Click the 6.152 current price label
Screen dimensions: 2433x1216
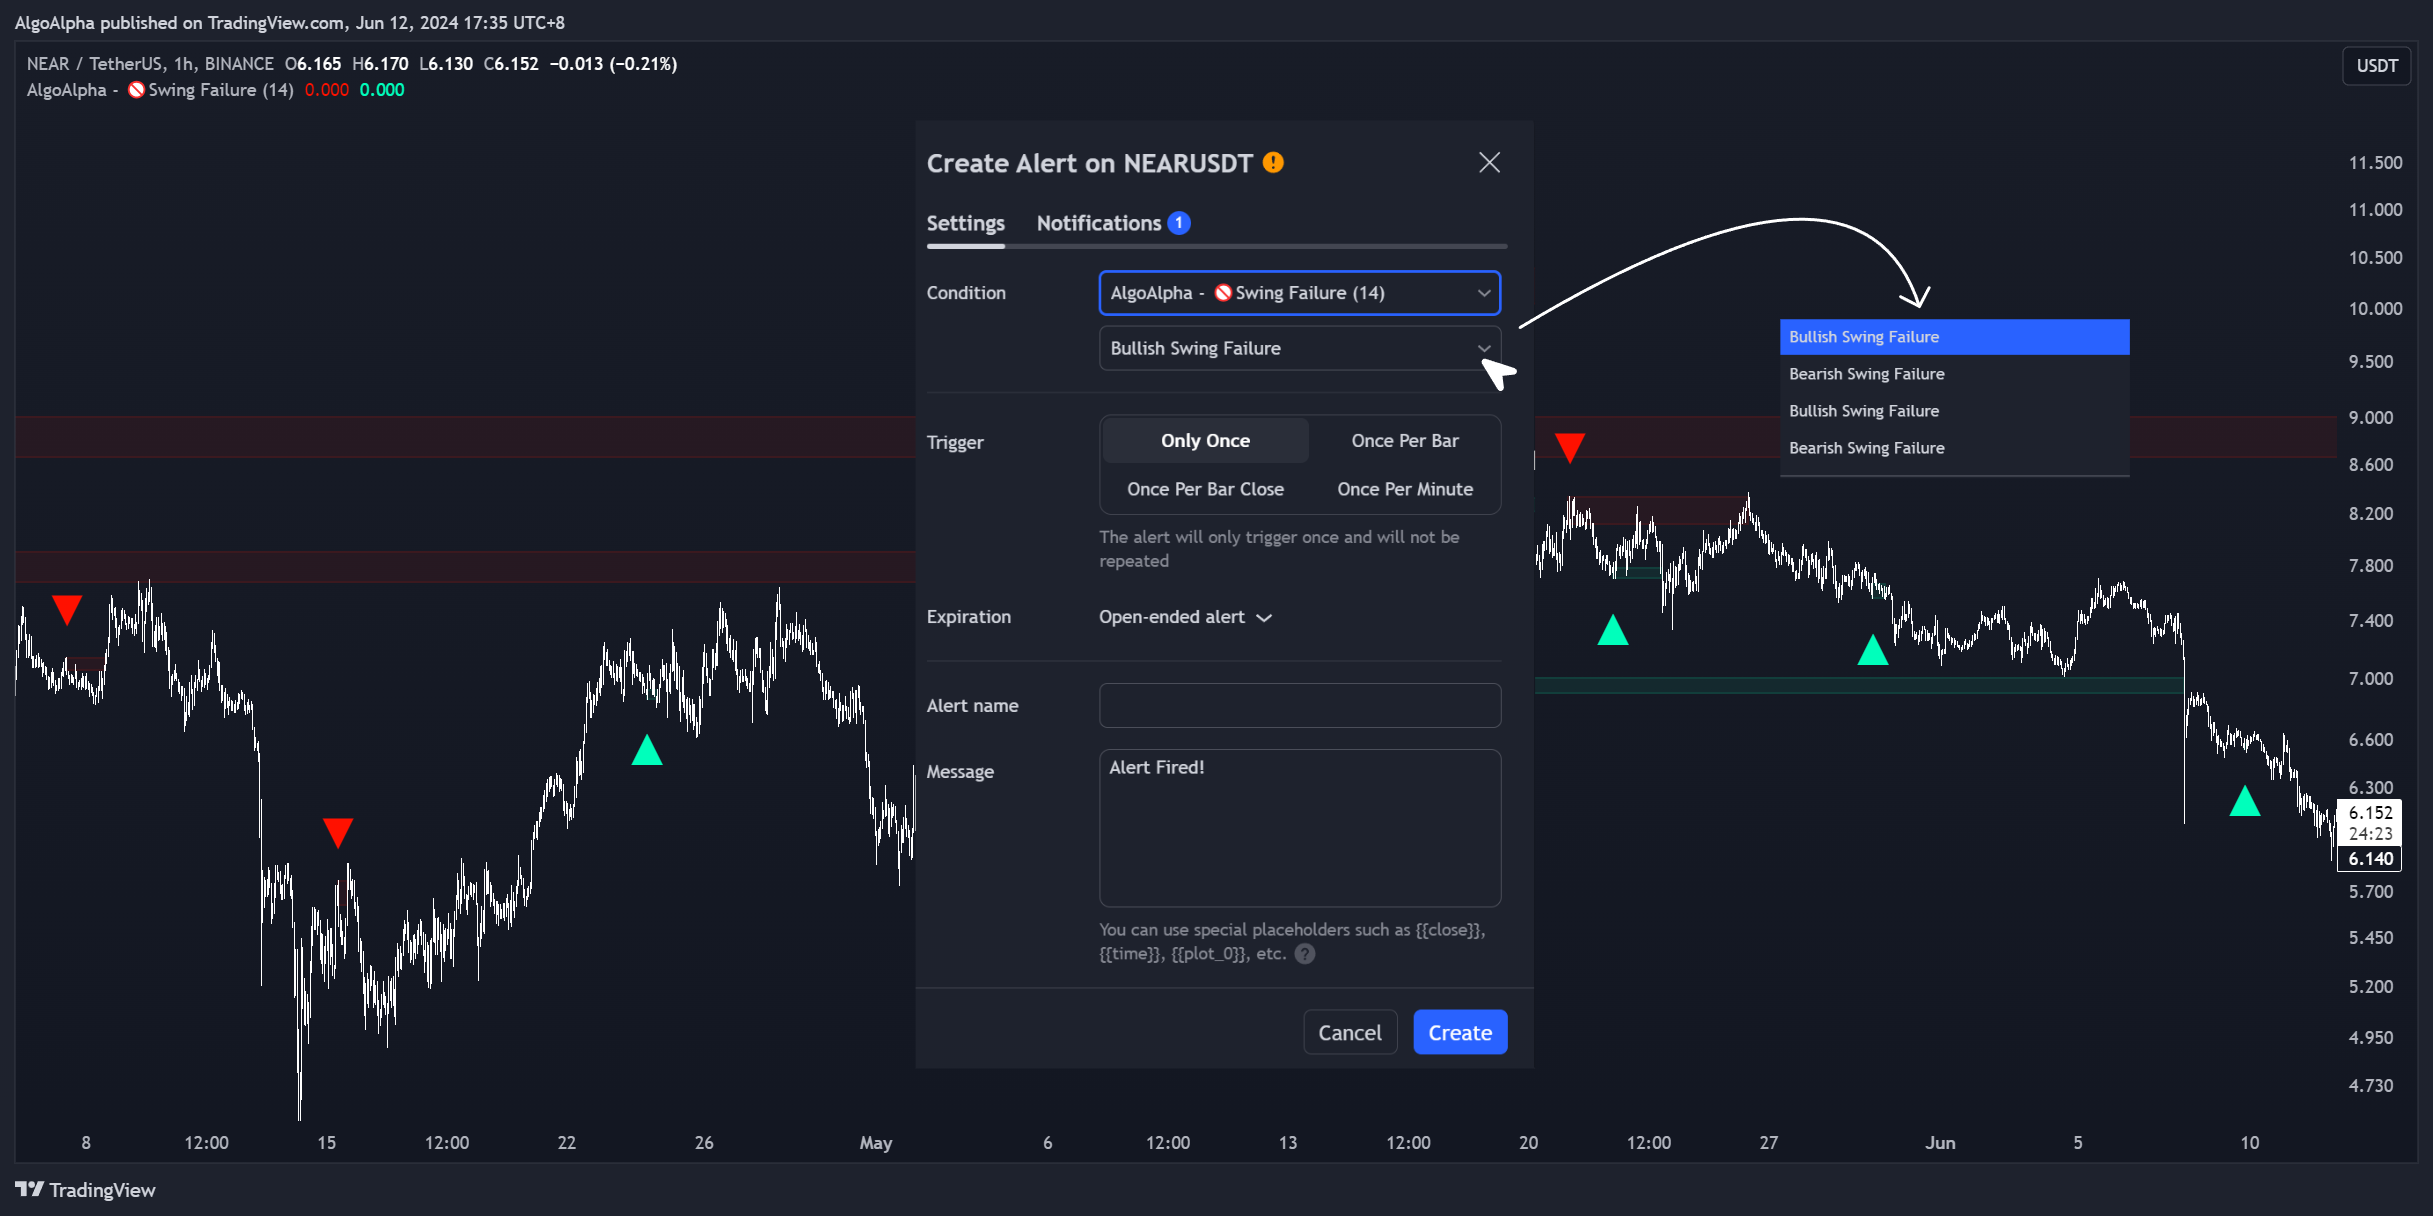pyautogui.click(x=2369, y=813)
